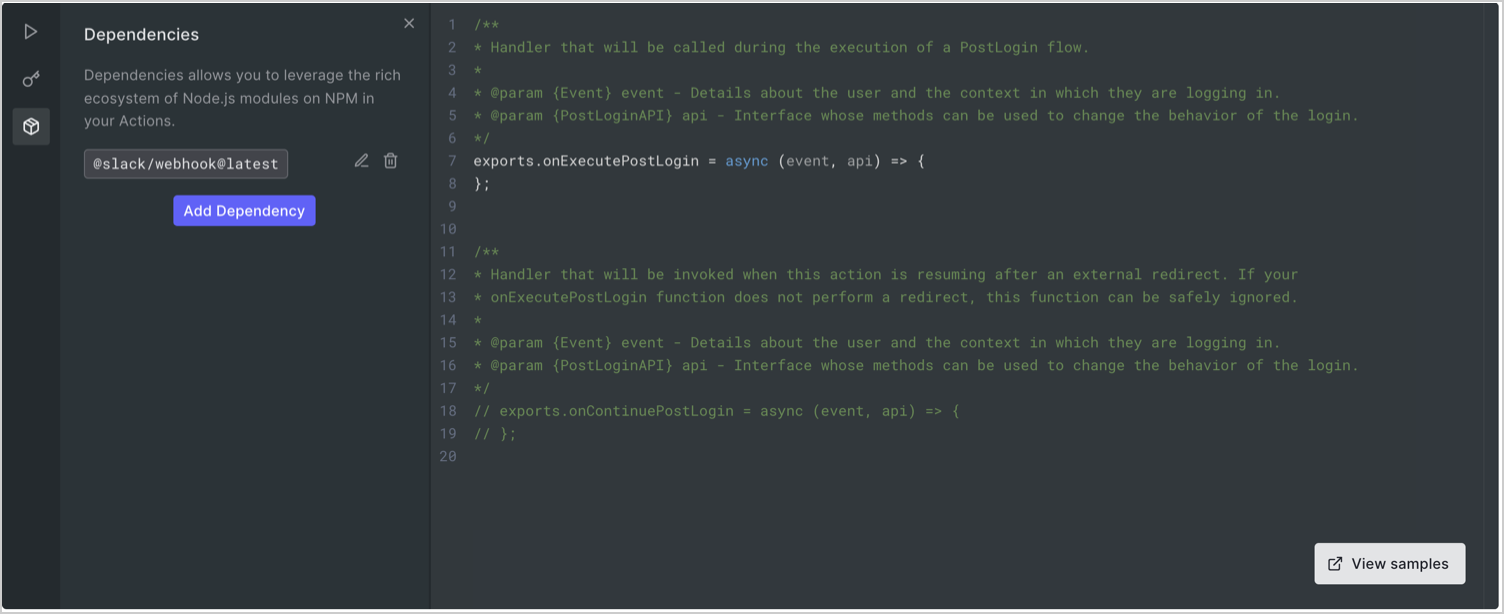Image resolution: width=1504 pixels, height=614 pixels.
Task: Click Add Dependency
Action: [x=244, y=210]
